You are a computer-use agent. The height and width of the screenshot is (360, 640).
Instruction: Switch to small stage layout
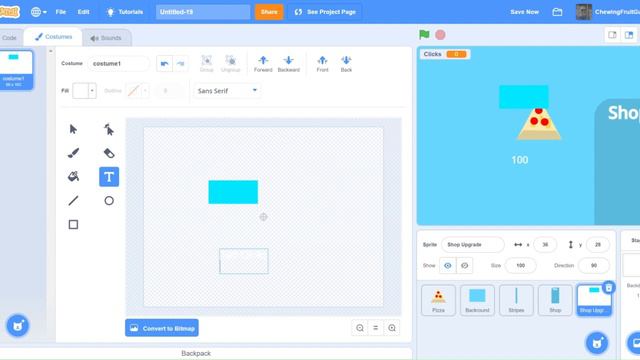pyautogui.click(x=612, y=35)
